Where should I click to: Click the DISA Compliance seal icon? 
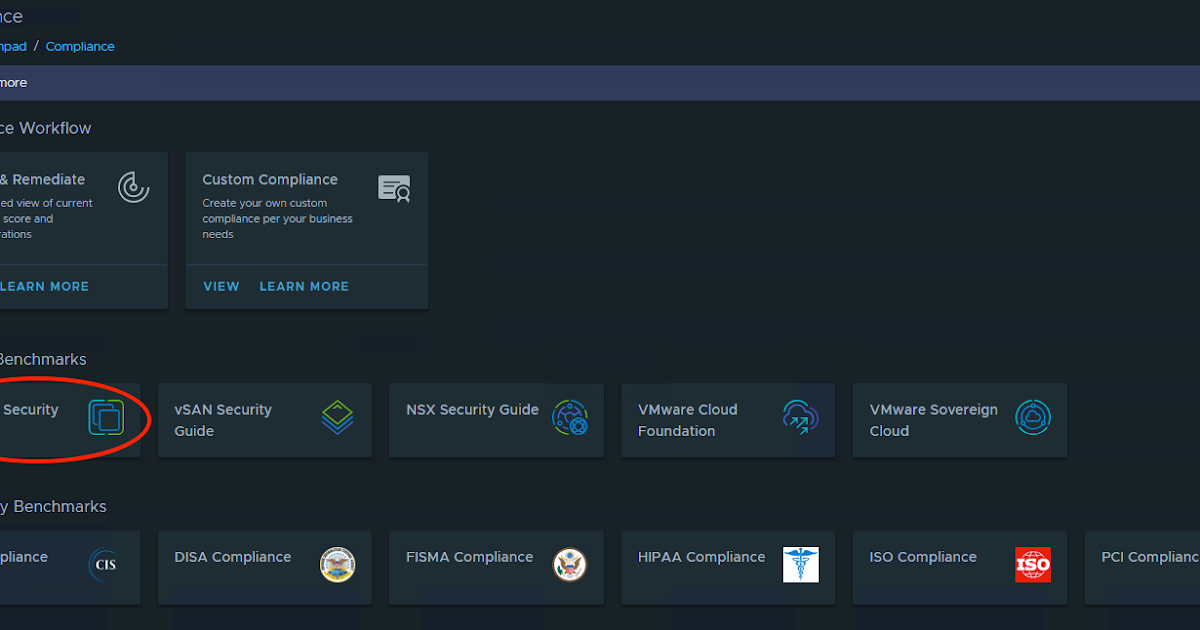click(x=338, y=565)
